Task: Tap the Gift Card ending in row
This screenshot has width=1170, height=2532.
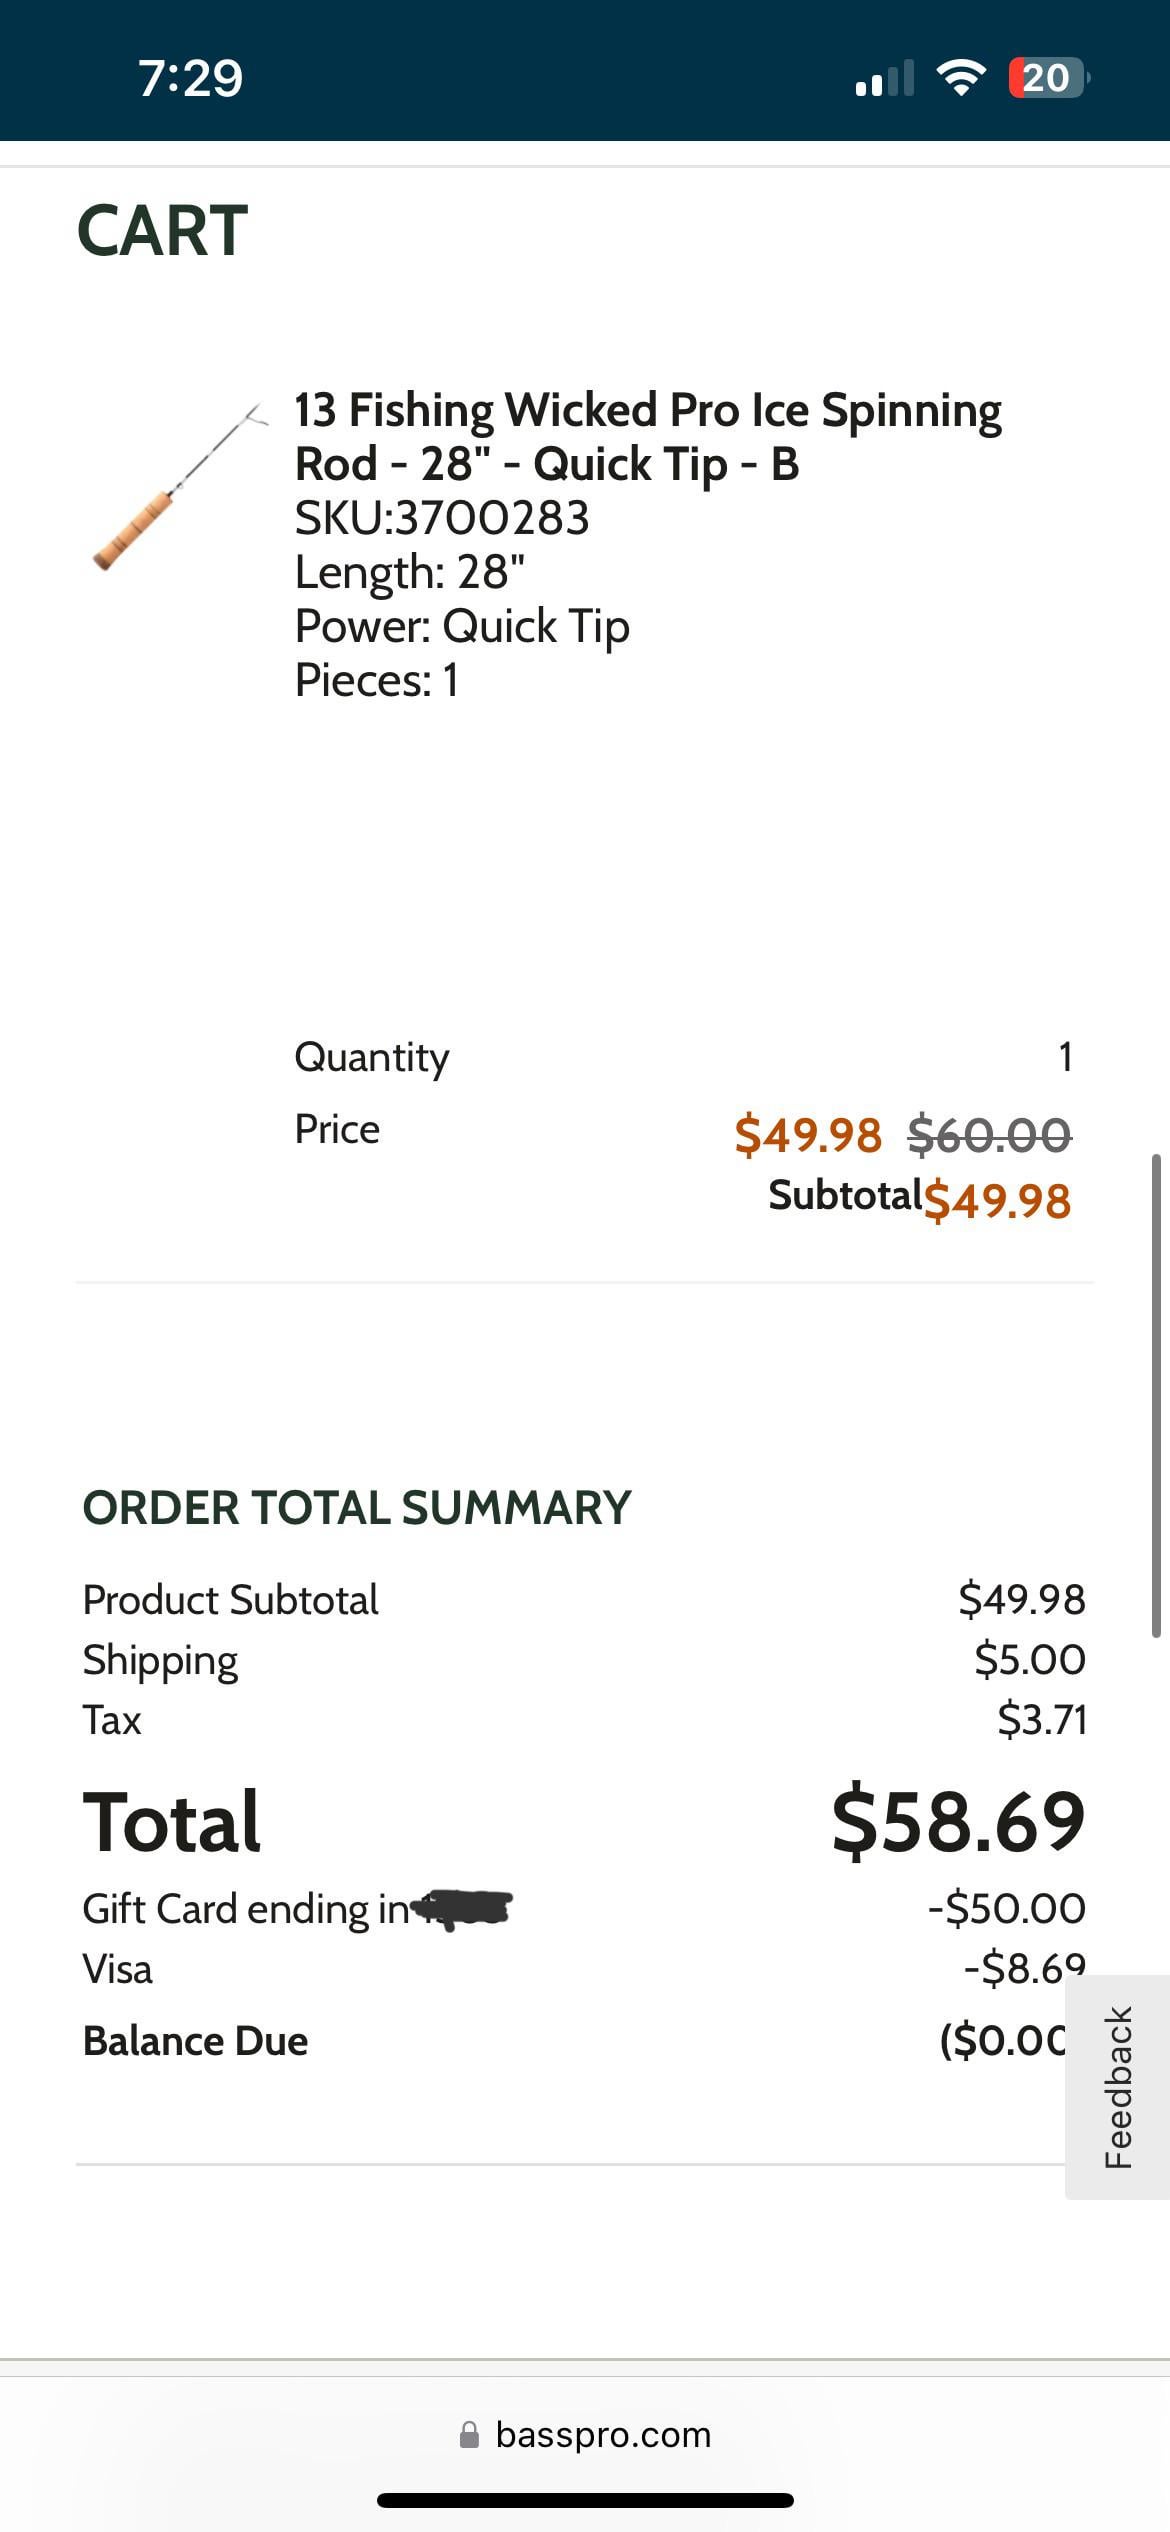Action: pyautogui.click(x=246, y=1909)
